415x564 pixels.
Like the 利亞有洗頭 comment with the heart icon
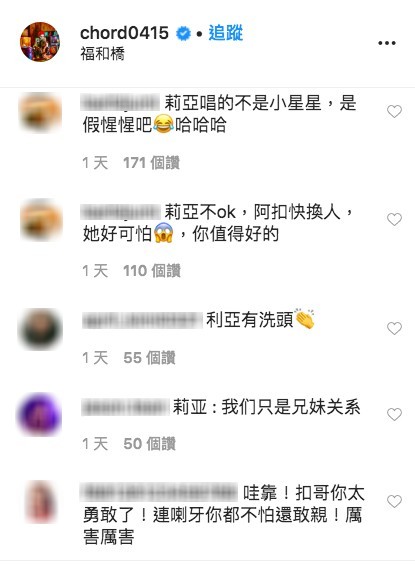tap(394, 328)
